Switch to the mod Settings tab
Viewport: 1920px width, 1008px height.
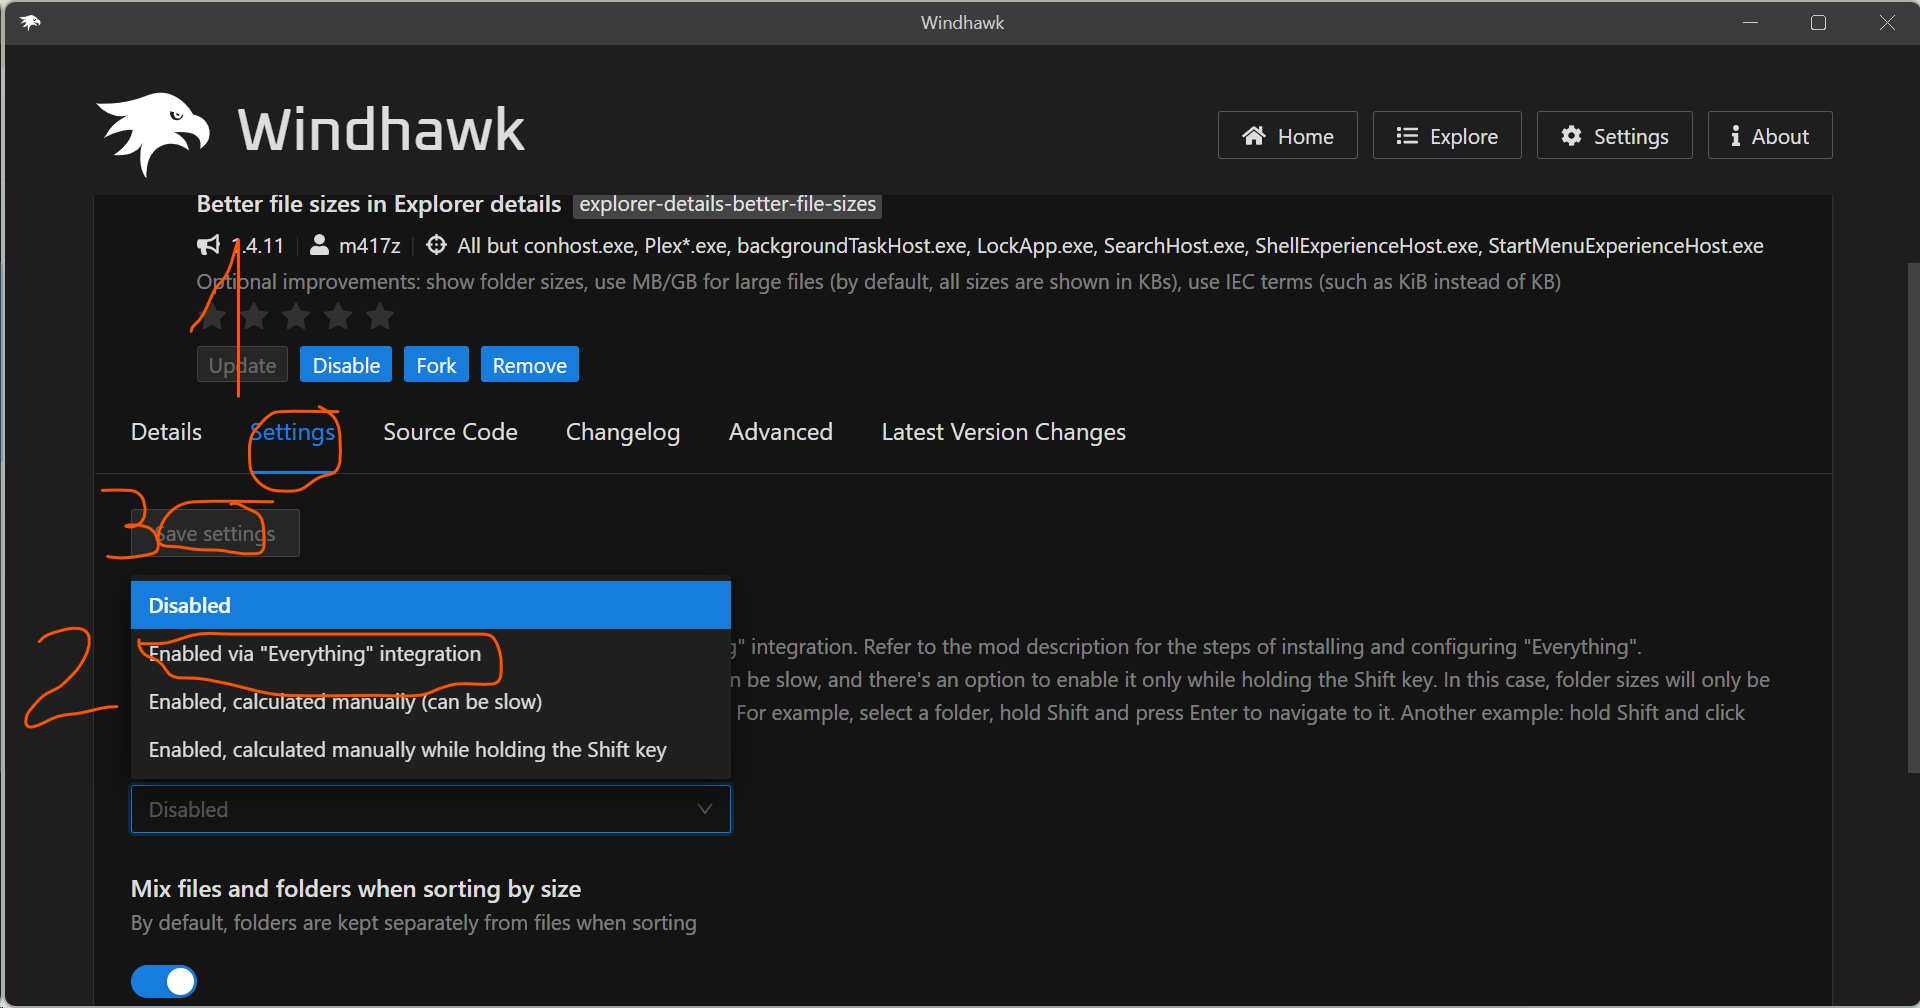[x=292, y=432]
